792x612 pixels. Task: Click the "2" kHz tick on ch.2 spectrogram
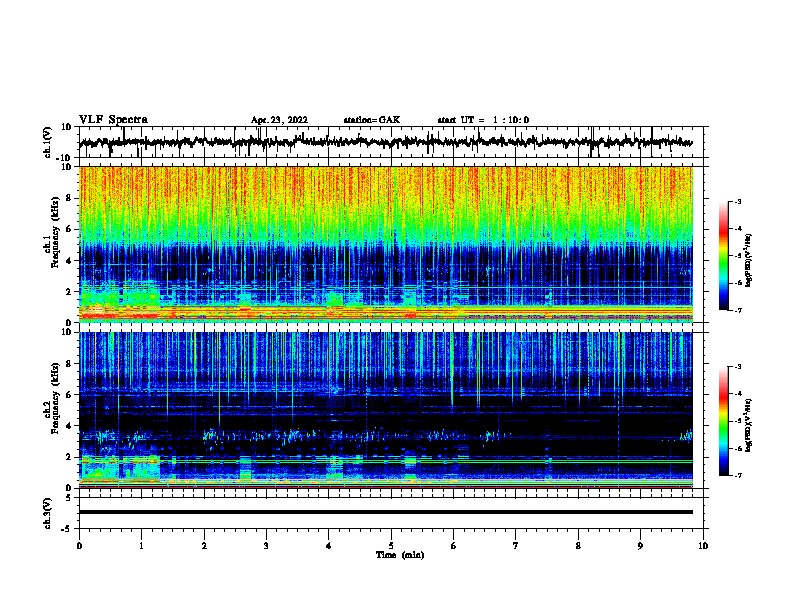70,457
